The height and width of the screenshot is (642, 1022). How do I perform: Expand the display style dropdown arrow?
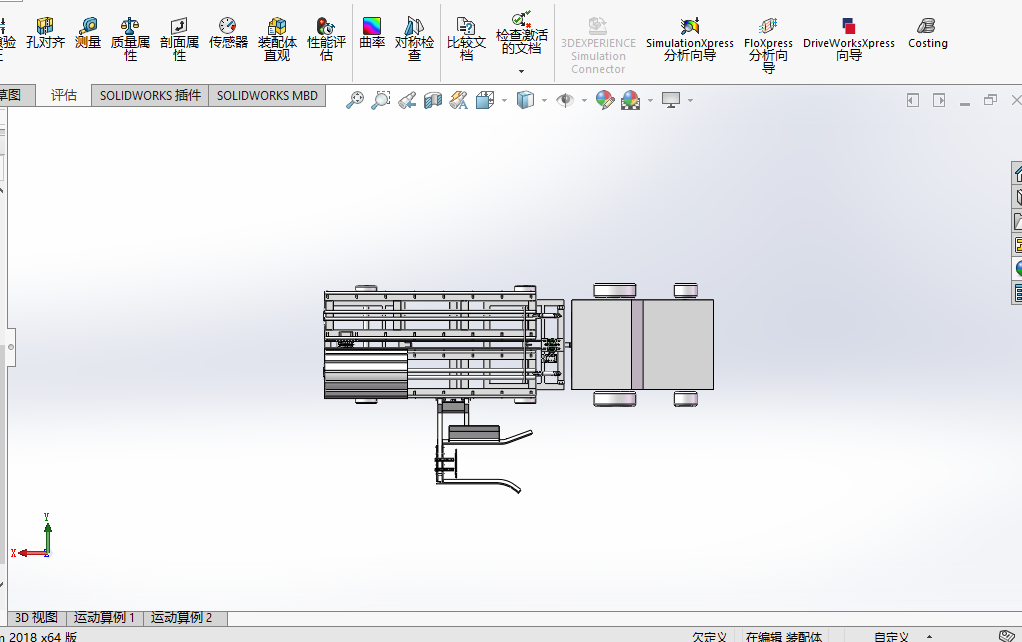click(544, 100)
